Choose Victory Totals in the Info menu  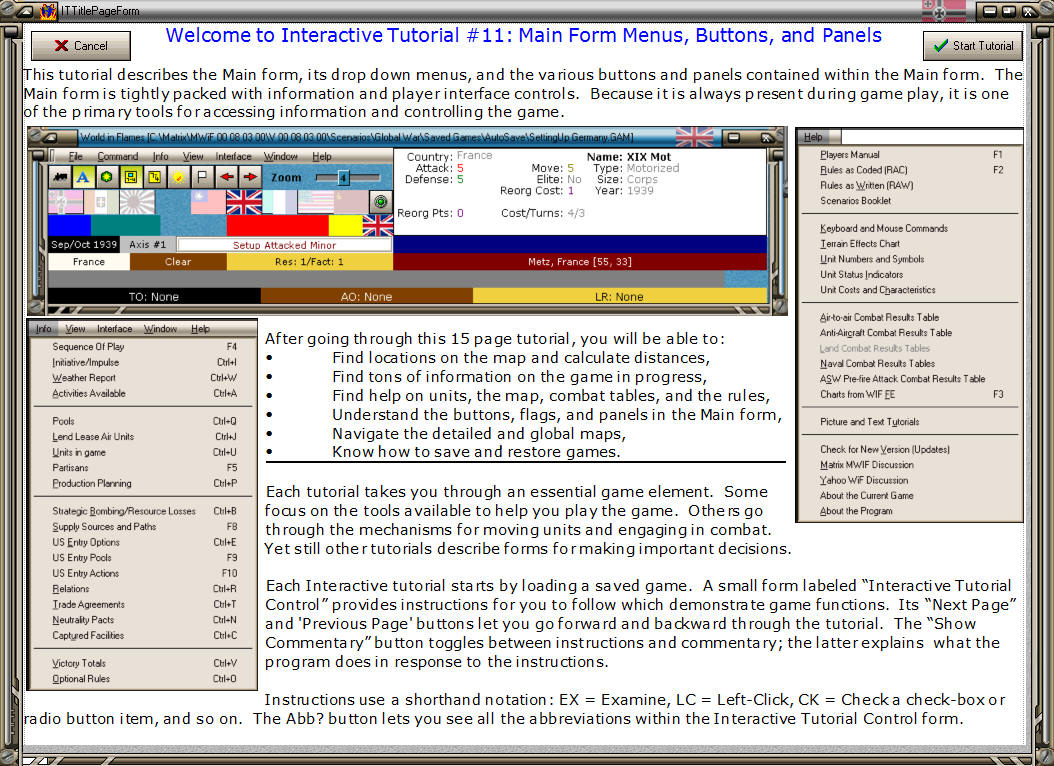pos(143,663)
